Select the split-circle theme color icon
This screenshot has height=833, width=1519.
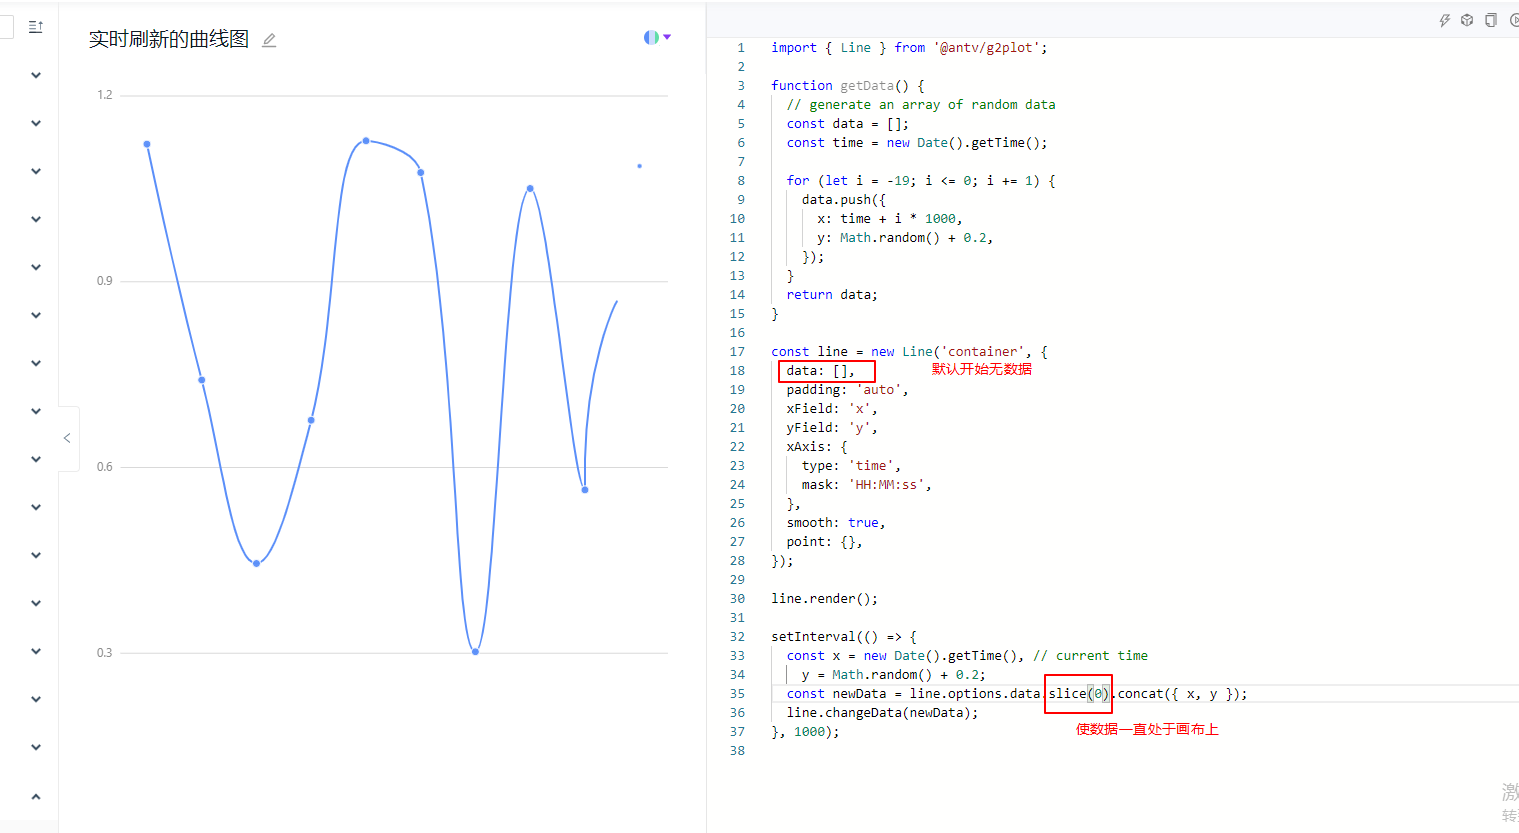[x=651, y=35]
